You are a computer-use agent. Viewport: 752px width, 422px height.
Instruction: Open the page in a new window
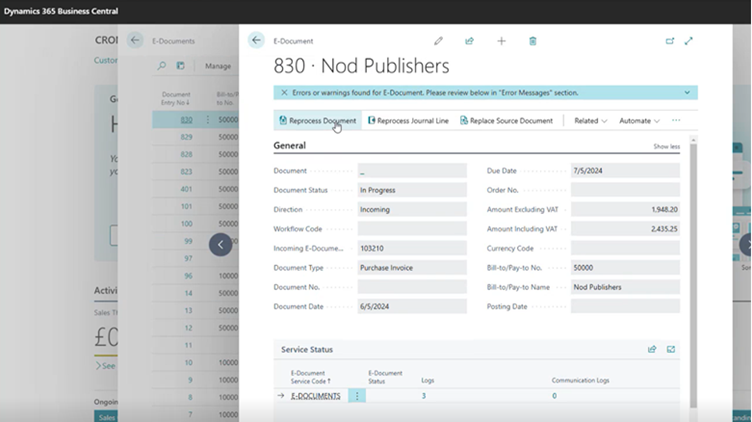click(670, 41)
